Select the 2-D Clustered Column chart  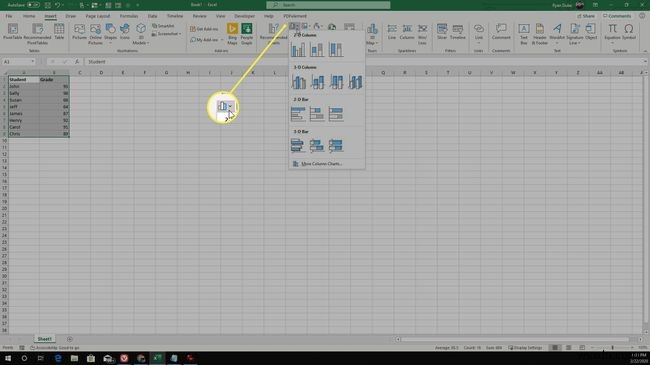[x=298, y=50]
